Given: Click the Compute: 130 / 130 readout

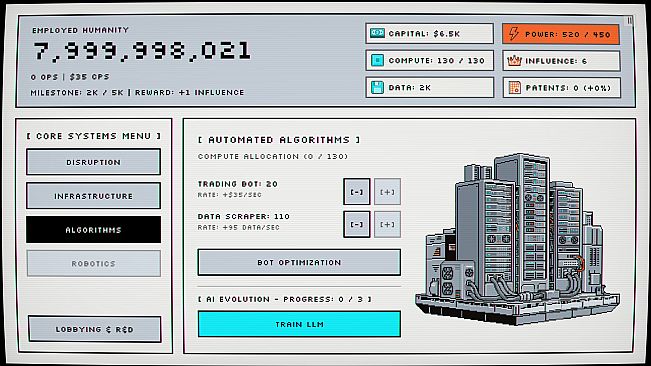Looking at the screenshot, I should [x=429, y=61].
